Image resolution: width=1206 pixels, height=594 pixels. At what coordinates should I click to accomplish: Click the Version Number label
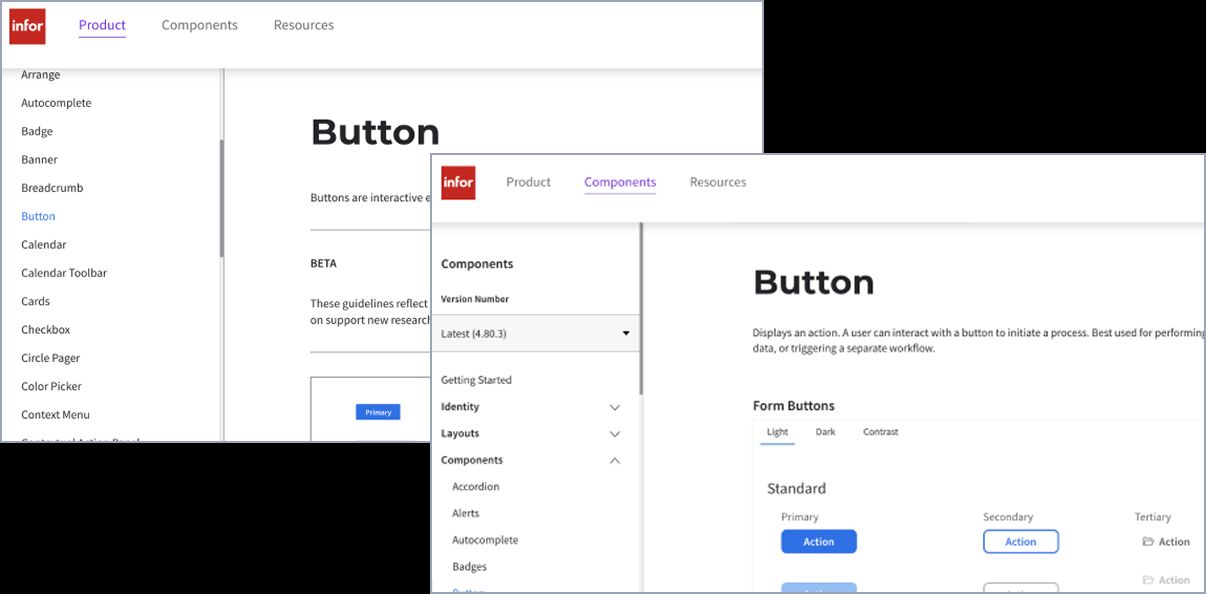click(x=474, y=299)
